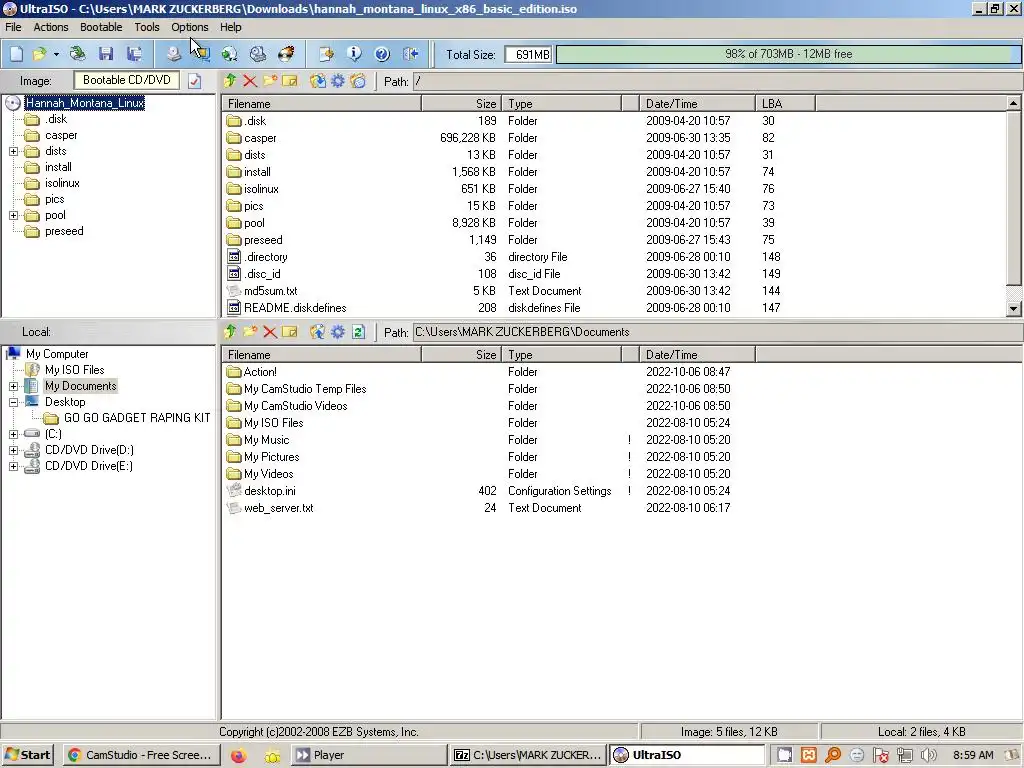Sort image files by Filename column header
The height and width of the screenshot is (768, 1024).
point(321,104)
